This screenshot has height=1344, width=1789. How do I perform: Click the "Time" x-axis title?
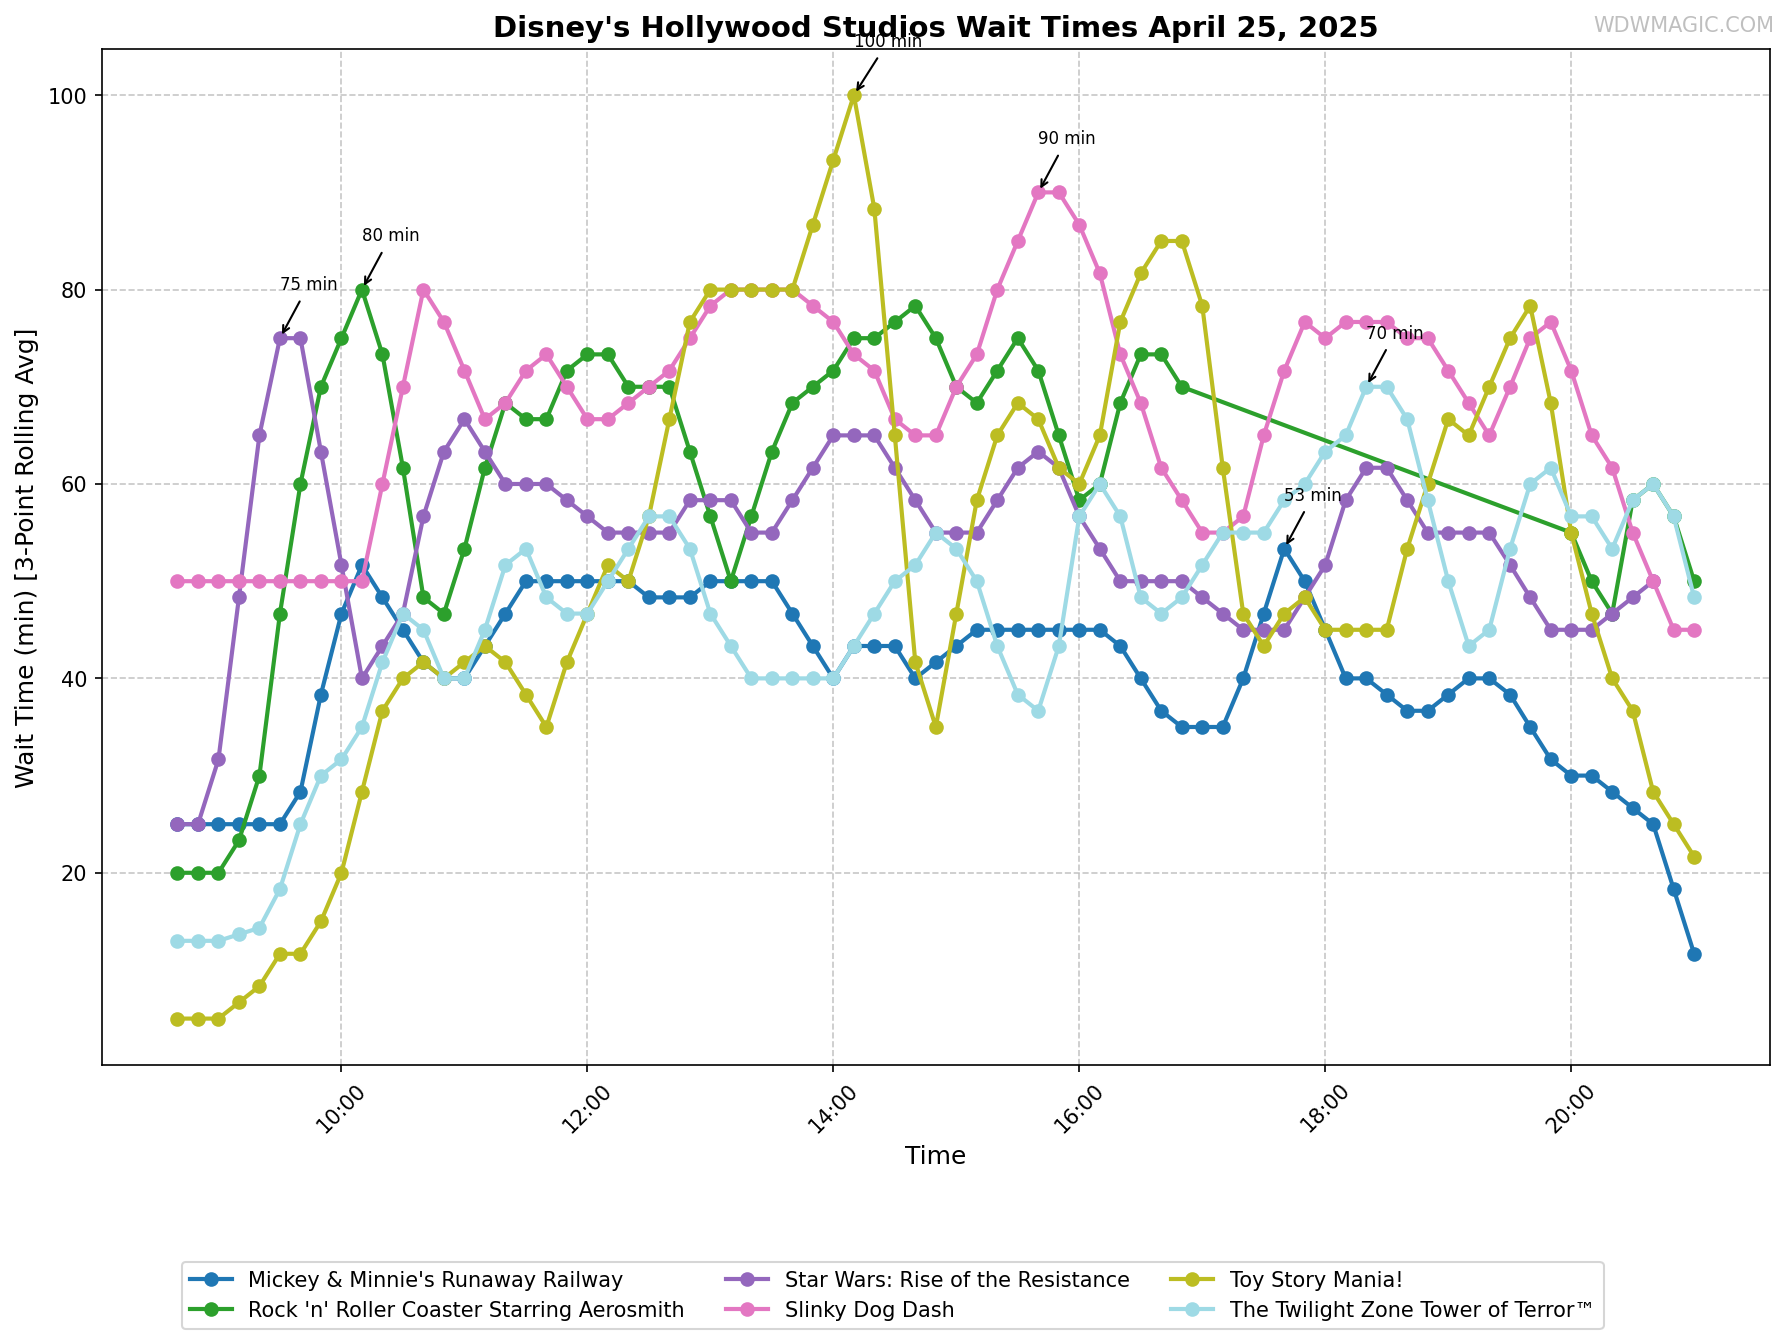pyautogui.click(x=935, y=1156)
